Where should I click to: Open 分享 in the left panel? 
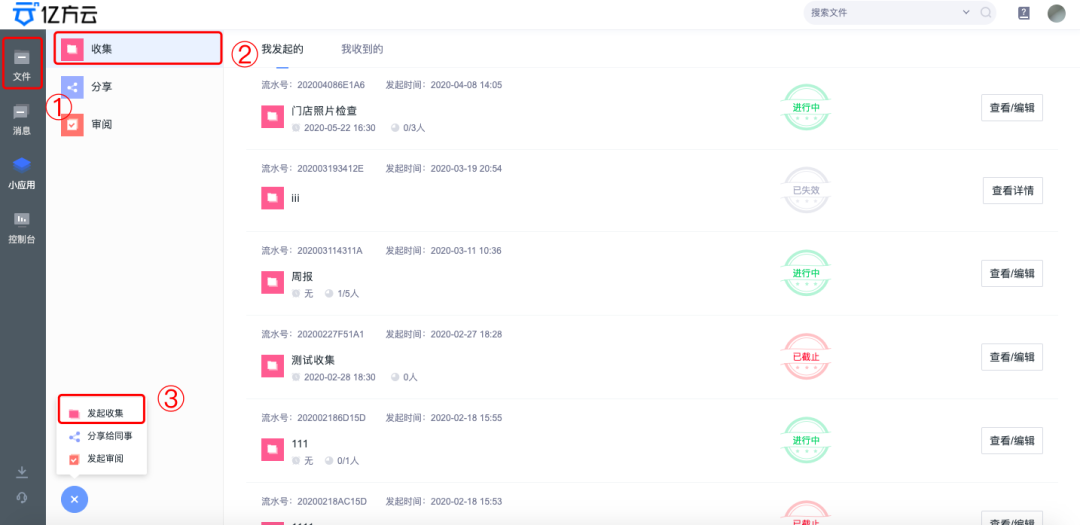point(101,87)
